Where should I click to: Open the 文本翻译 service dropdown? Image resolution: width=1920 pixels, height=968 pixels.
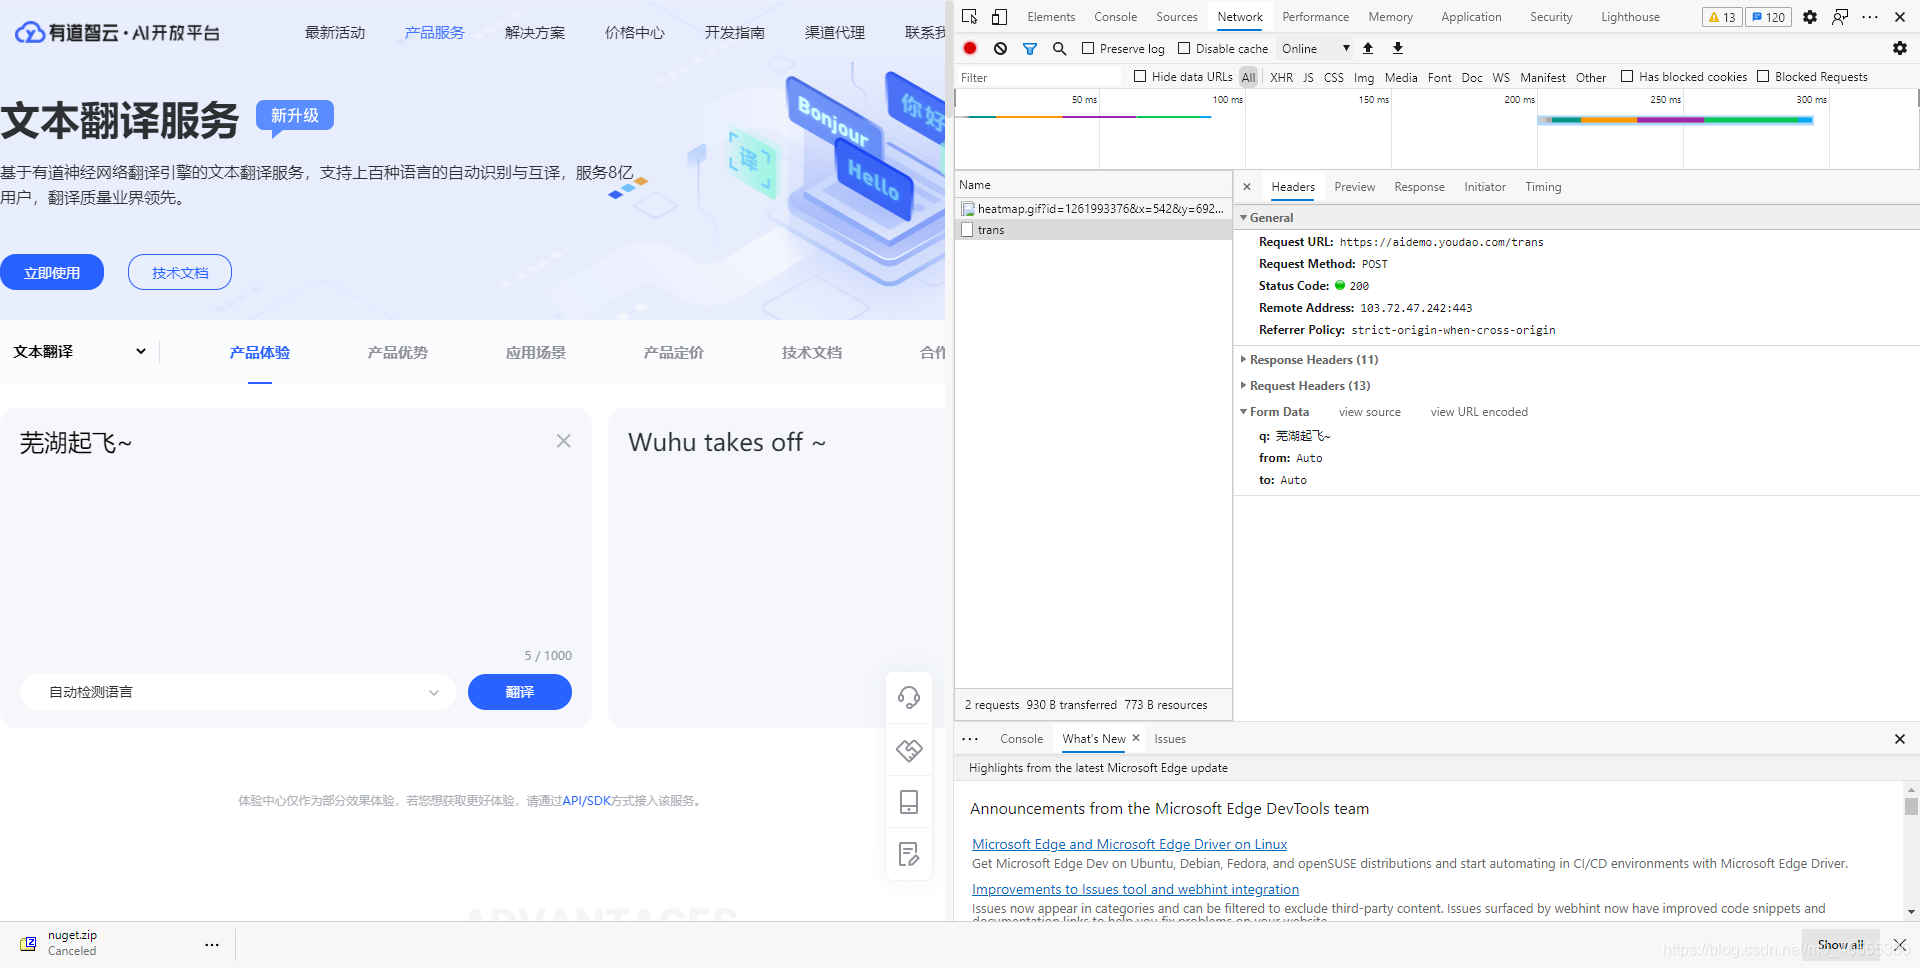[80, 351]
